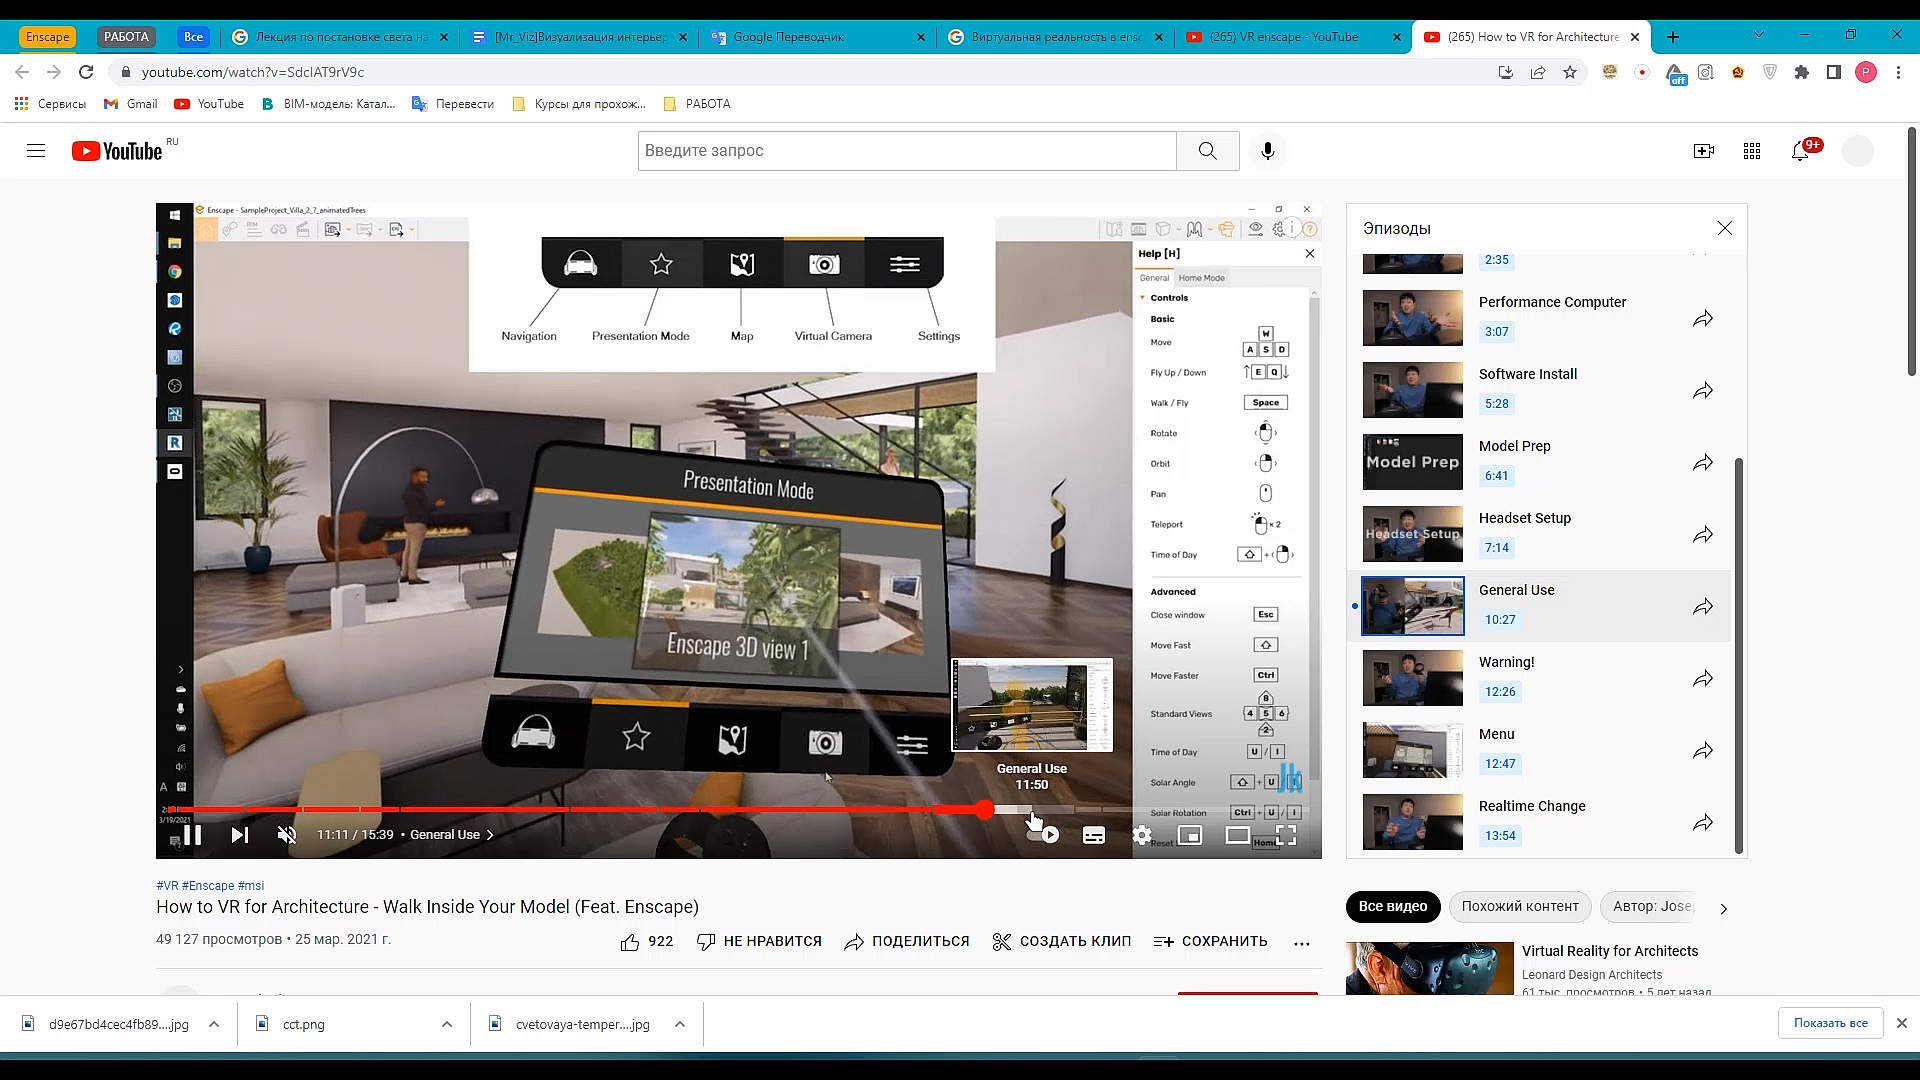This screenshot has width=1920, height=1080.
Task: Open player settings gear
Action: (x=1142, y=835)
